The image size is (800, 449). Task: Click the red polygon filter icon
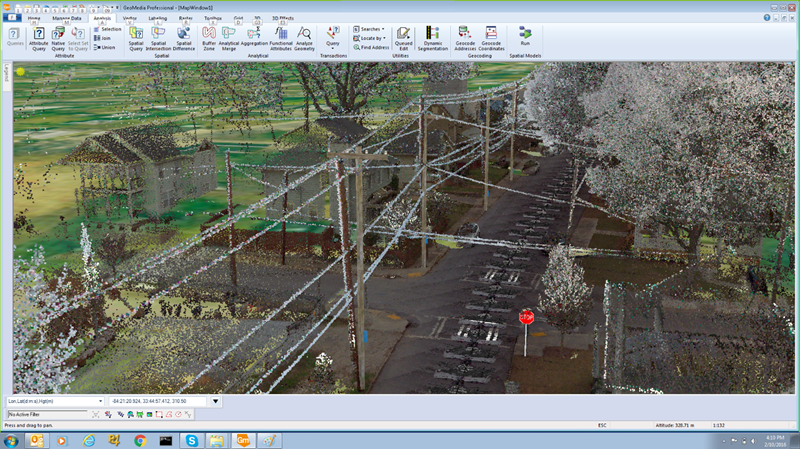pos(169,414)
